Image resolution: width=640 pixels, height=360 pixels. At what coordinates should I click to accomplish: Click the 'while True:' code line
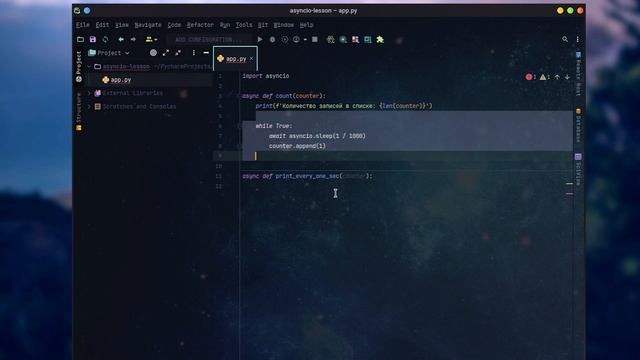tap(274, 126)
